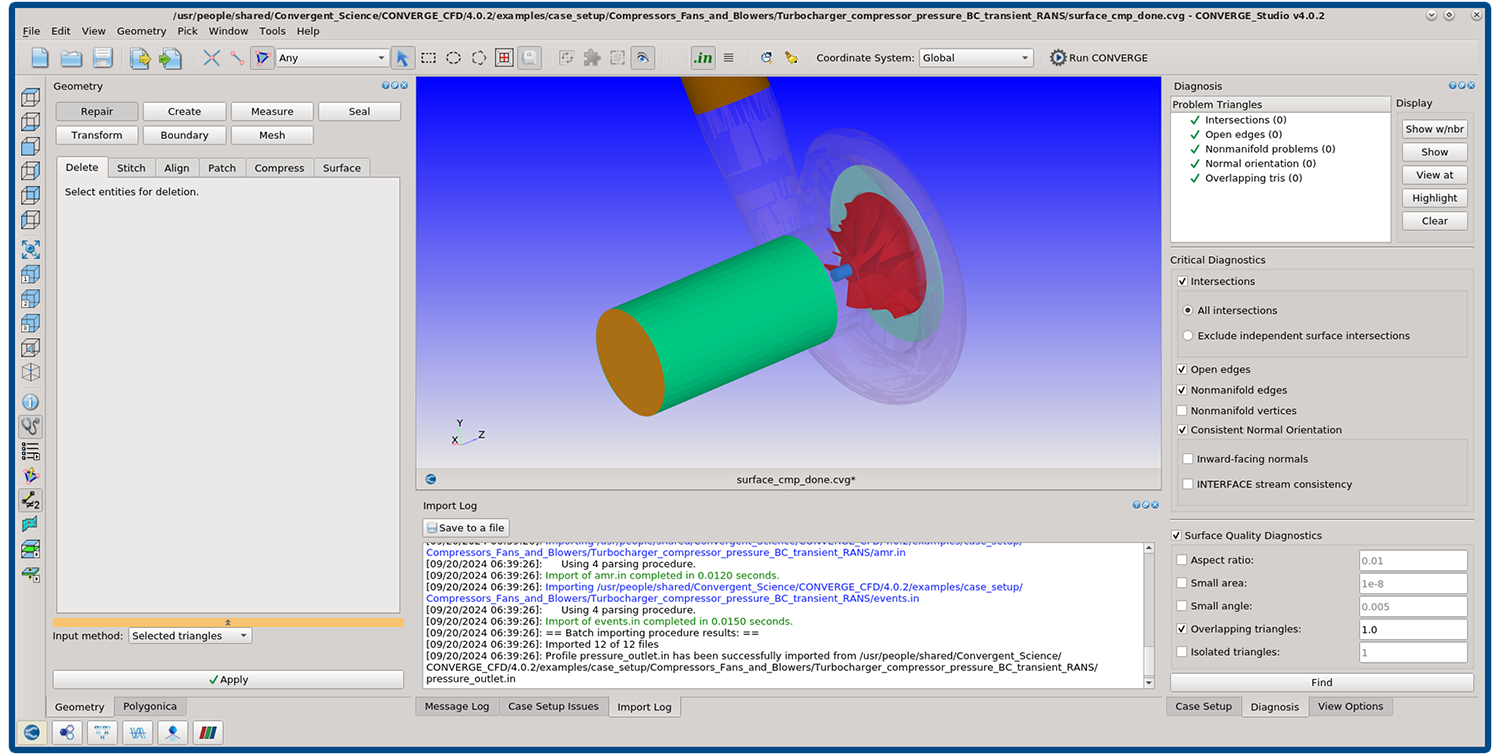Switch to the Case Setup tab
The height and width of the screenshot is (755, 1500).
pos(1203,706)
